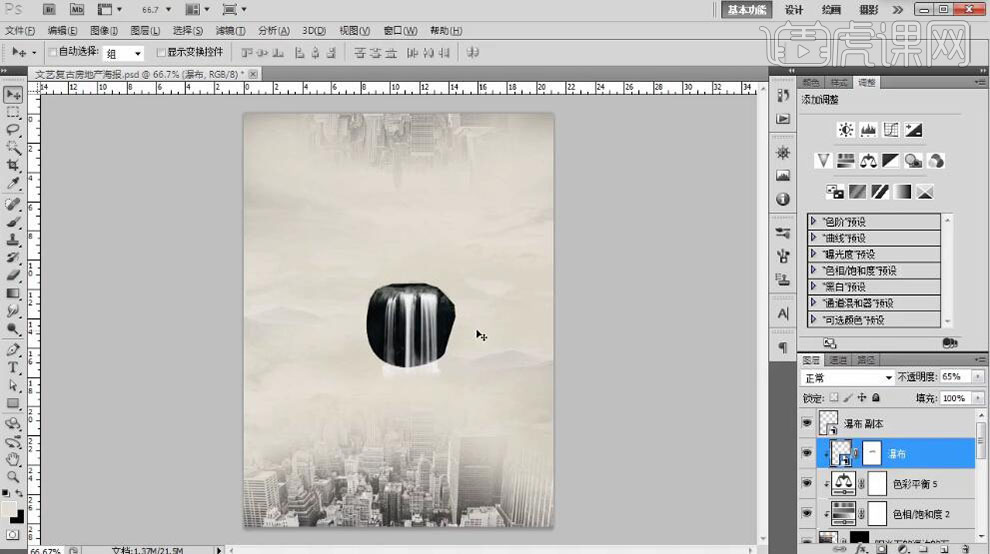The width and height of the screenshot is (990, 554).
Task: Toggle lock position in Layers panel
Action: pos(862,397)
